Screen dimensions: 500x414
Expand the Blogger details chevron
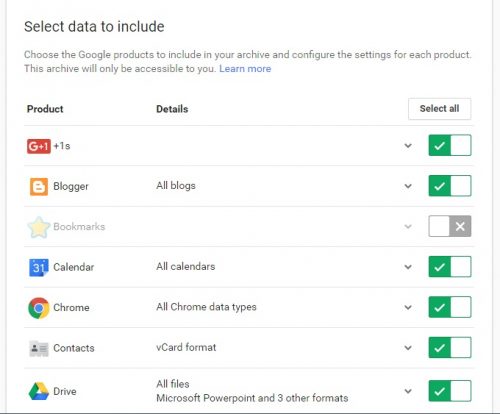pyautogui.click(x=408, y=186)
